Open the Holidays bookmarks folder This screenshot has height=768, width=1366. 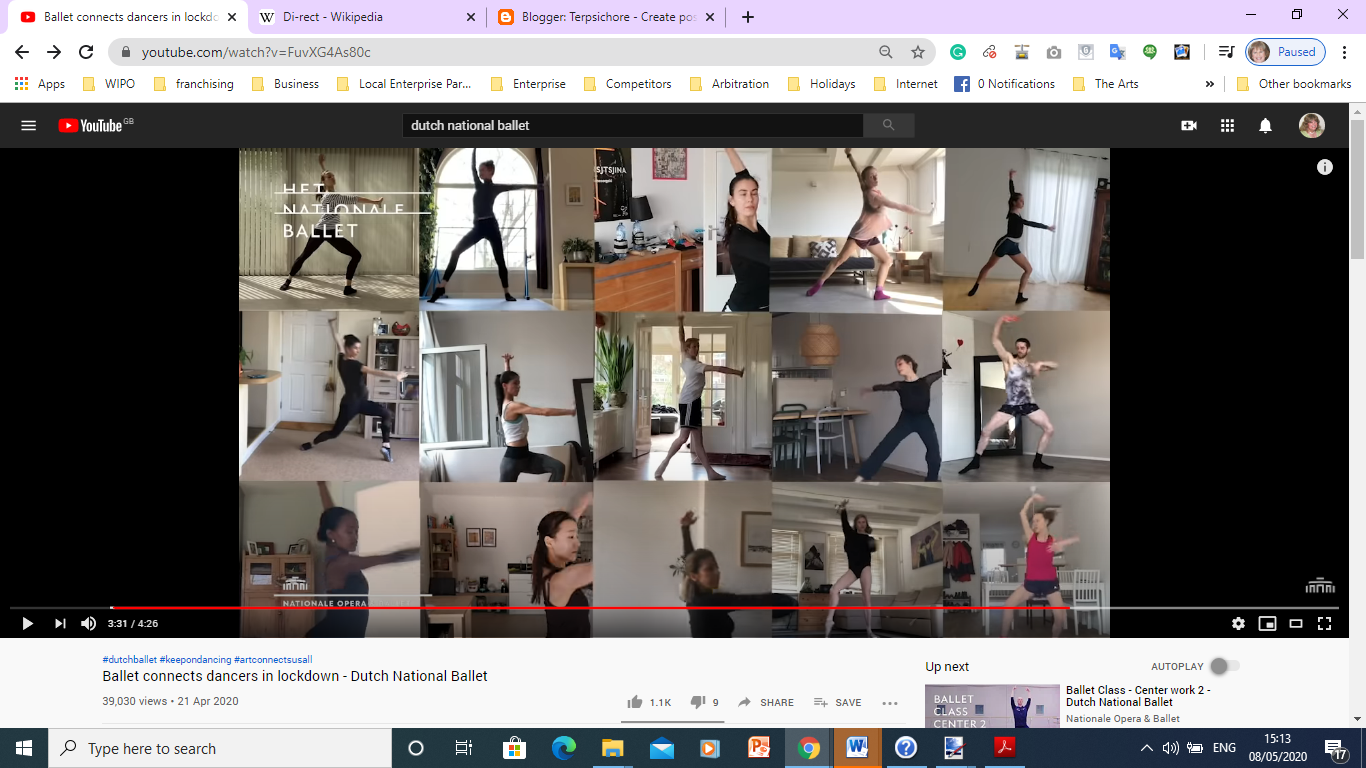(x=821, y=84)
